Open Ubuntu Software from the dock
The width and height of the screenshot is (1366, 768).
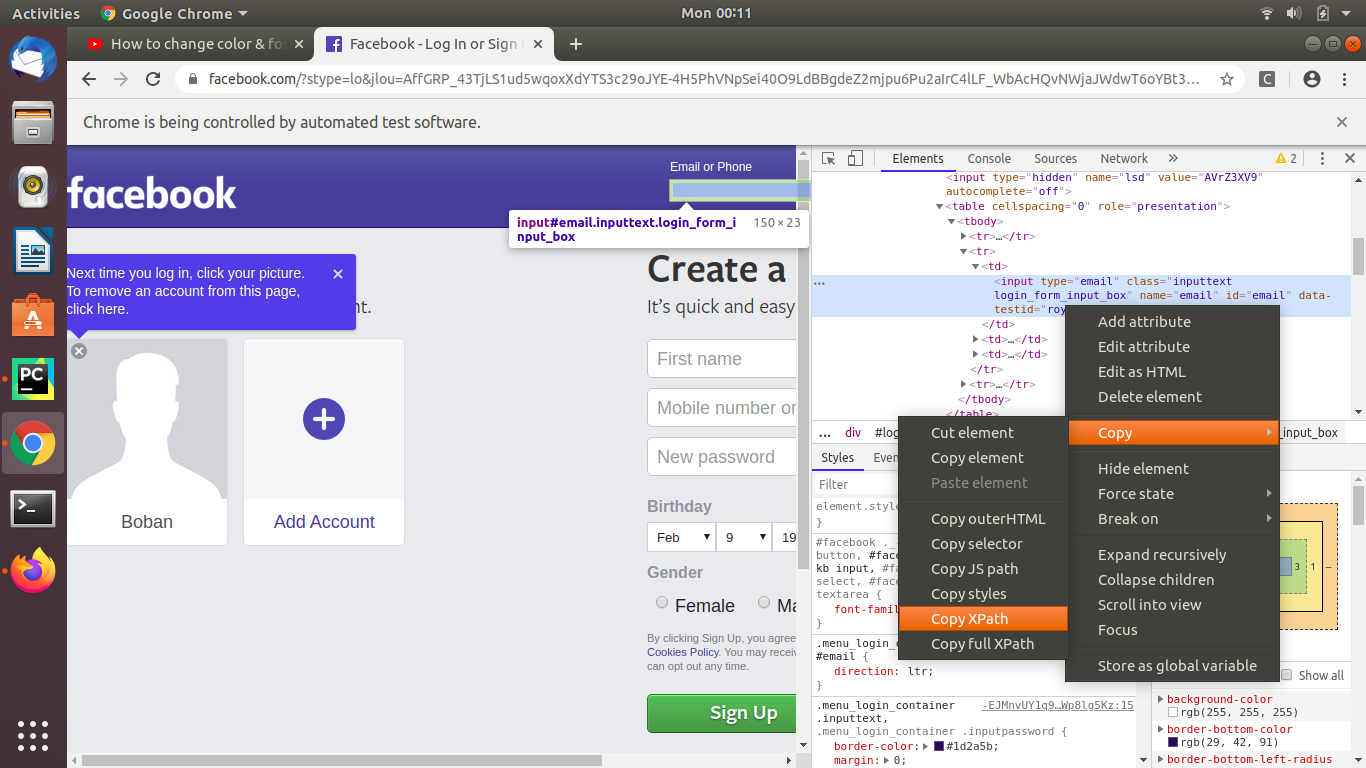point(33,315)
